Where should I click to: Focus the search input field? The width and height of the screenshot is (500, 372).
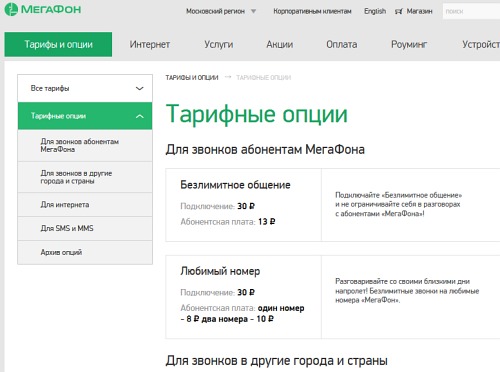pos(471,11)
